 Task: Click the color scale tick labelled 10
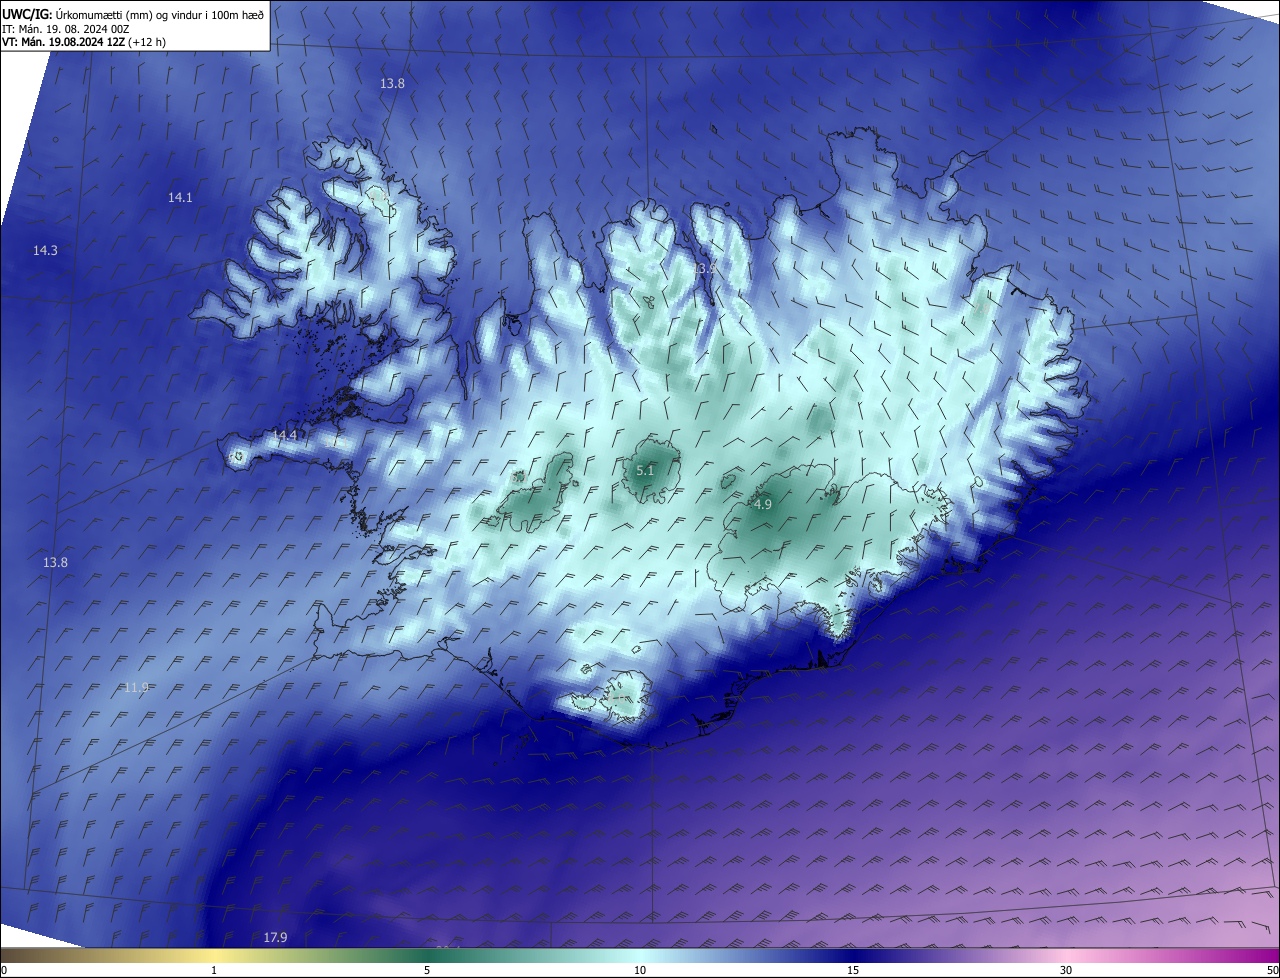pos(640,970)
